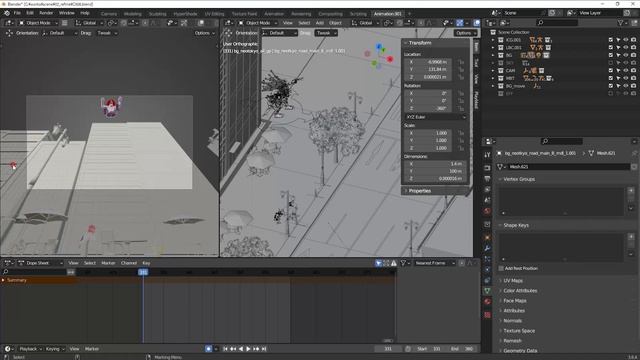Expand the Face Maps panel
Viewport: 640px width, 360px height.
[x=515, y=301]
